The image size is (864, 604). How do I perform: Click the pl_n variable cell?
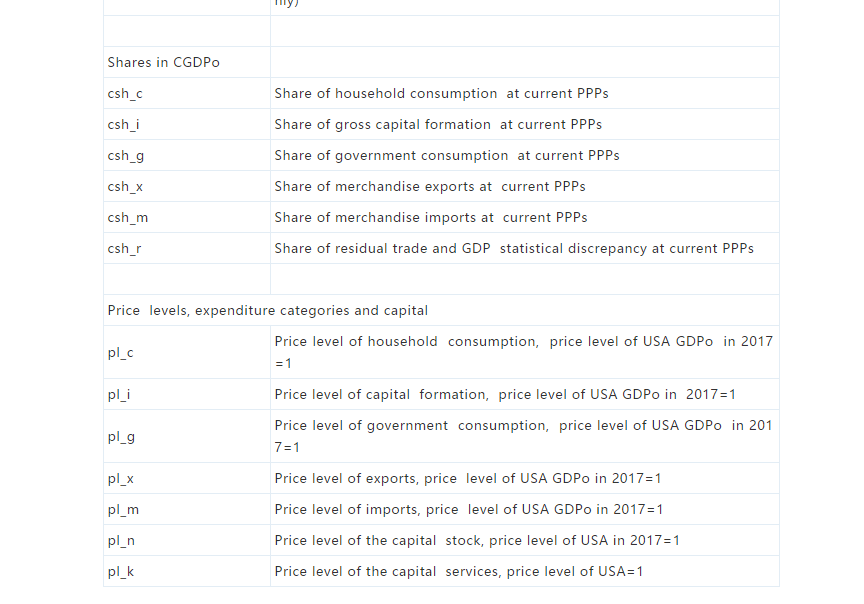[x=122, y=540]
